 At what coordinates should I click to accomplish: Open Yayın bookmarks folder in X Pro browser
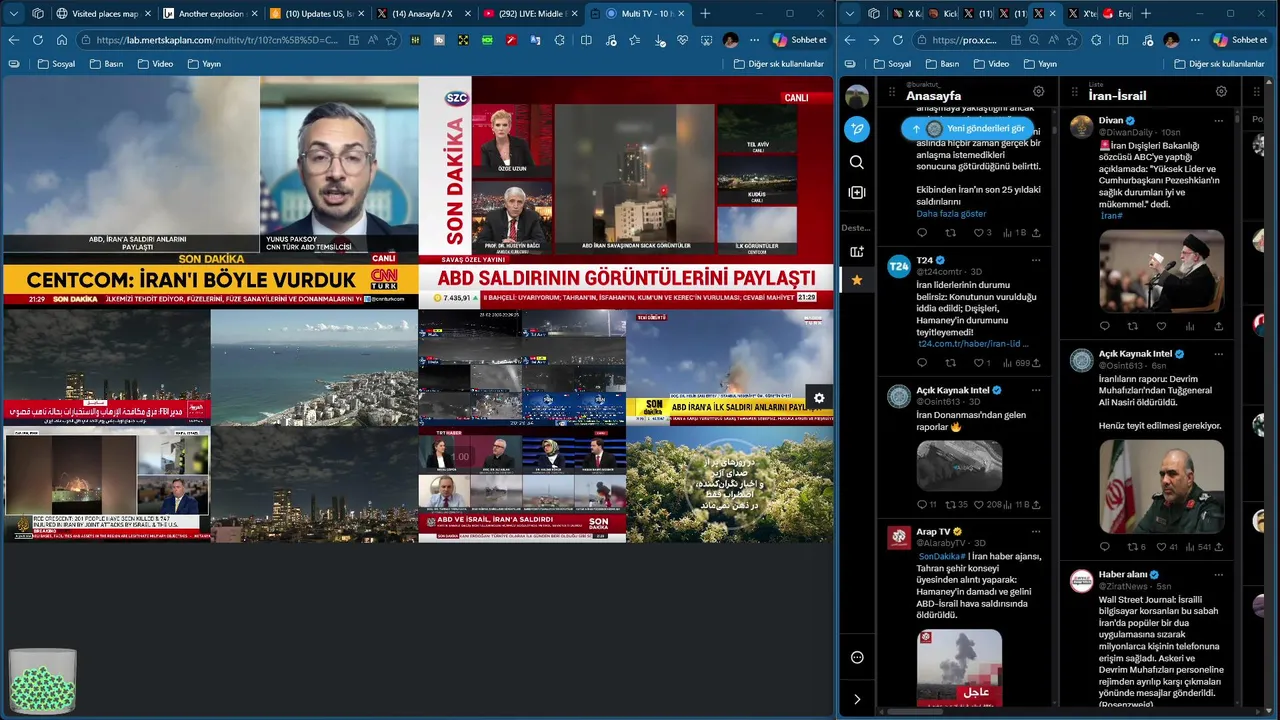tap(1040, 64)
